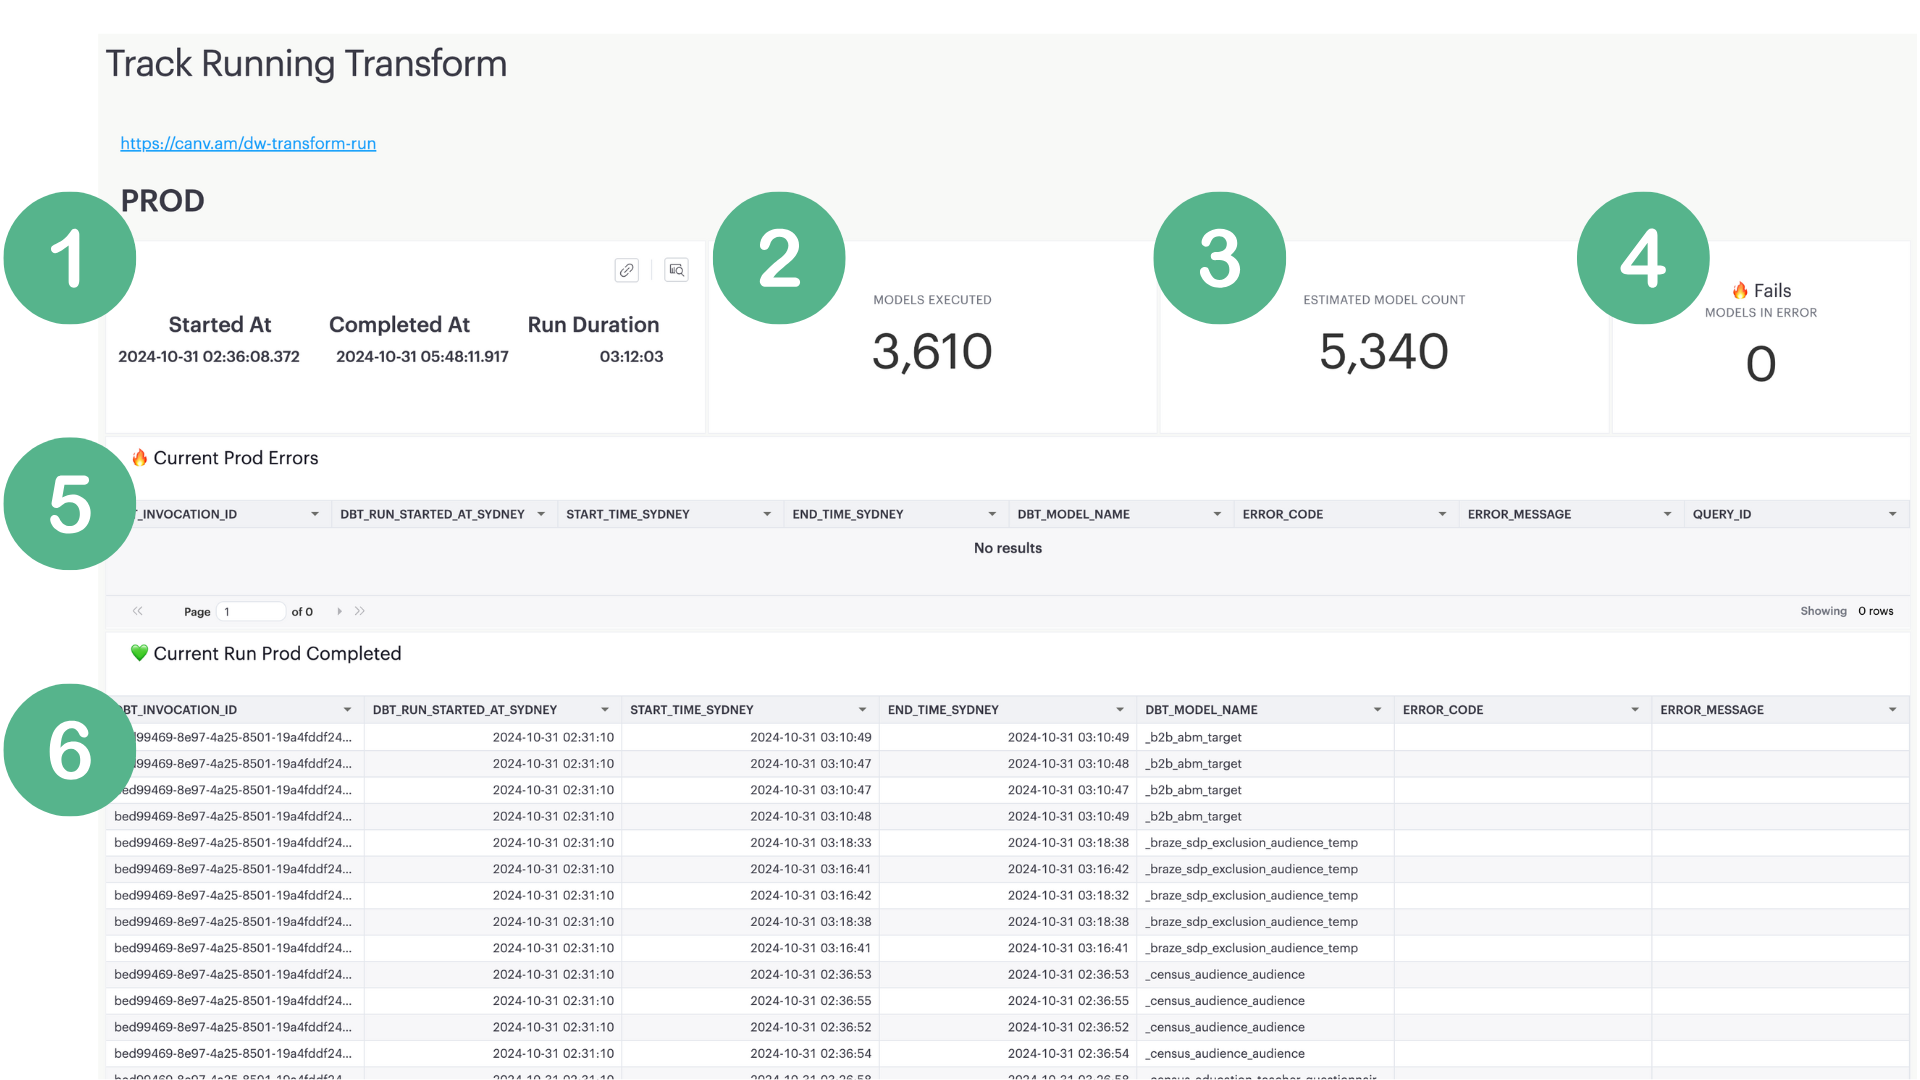Open the DBT_INVOCATION_ID filter dropdown in errors table
Image resolution: width=1920 pixels, height=1080 pixels.
(x=313, y=513)
